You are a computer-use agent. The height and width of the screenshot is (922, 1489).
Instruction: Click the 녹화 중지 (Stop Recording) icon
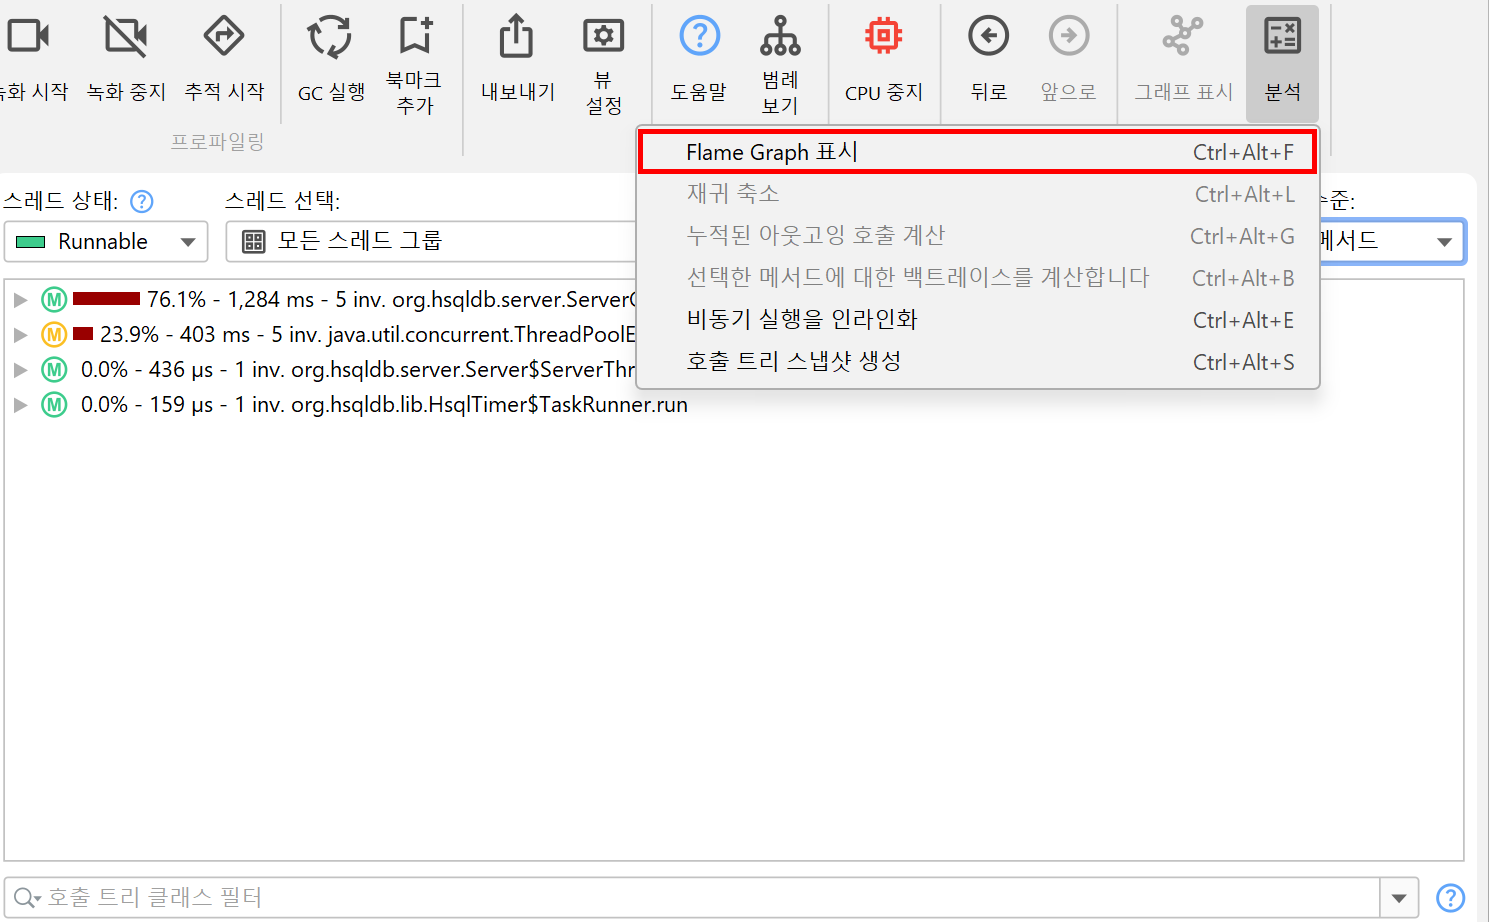pyautogui.click(x=126, y=38)
